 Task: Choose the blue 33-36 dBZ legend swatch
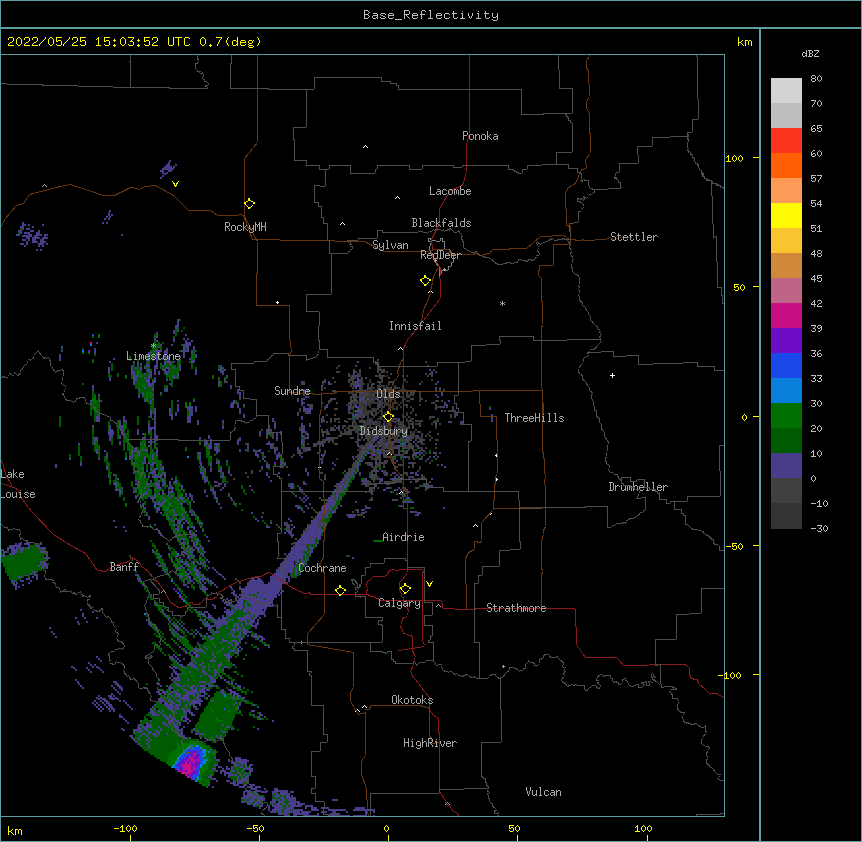click(786, 365)
